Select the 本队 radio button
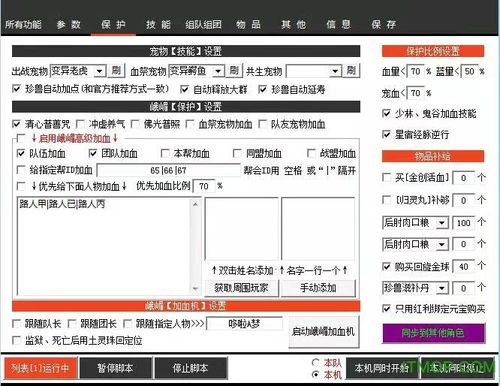 315,362
